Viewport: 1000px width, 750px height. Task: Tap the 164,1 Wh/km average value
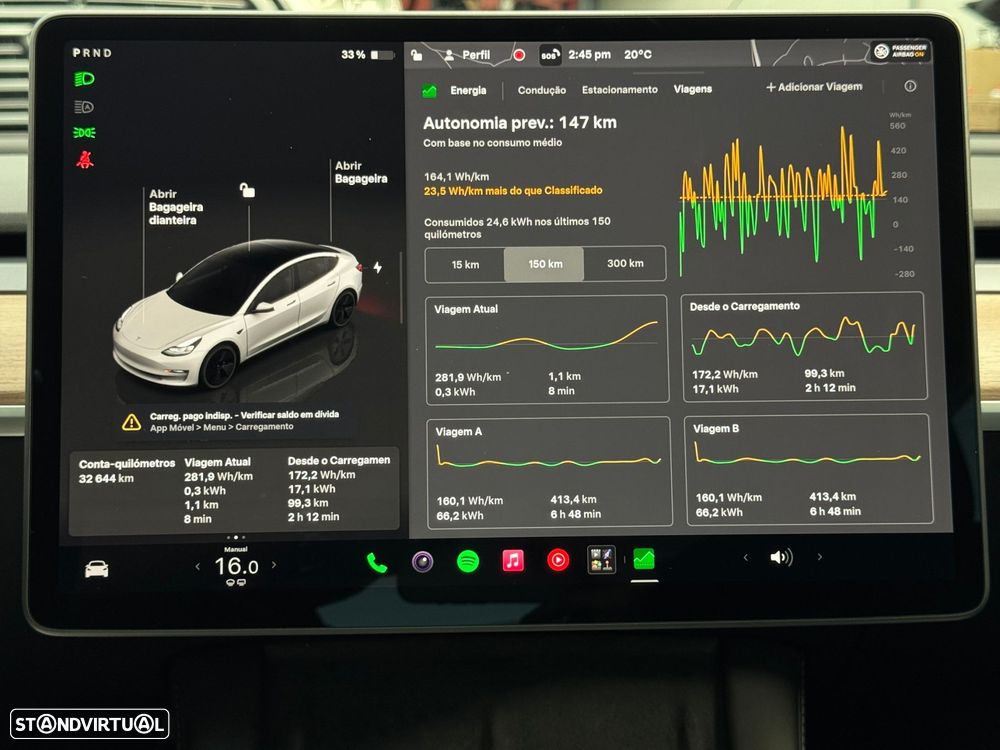click(457, 177)
